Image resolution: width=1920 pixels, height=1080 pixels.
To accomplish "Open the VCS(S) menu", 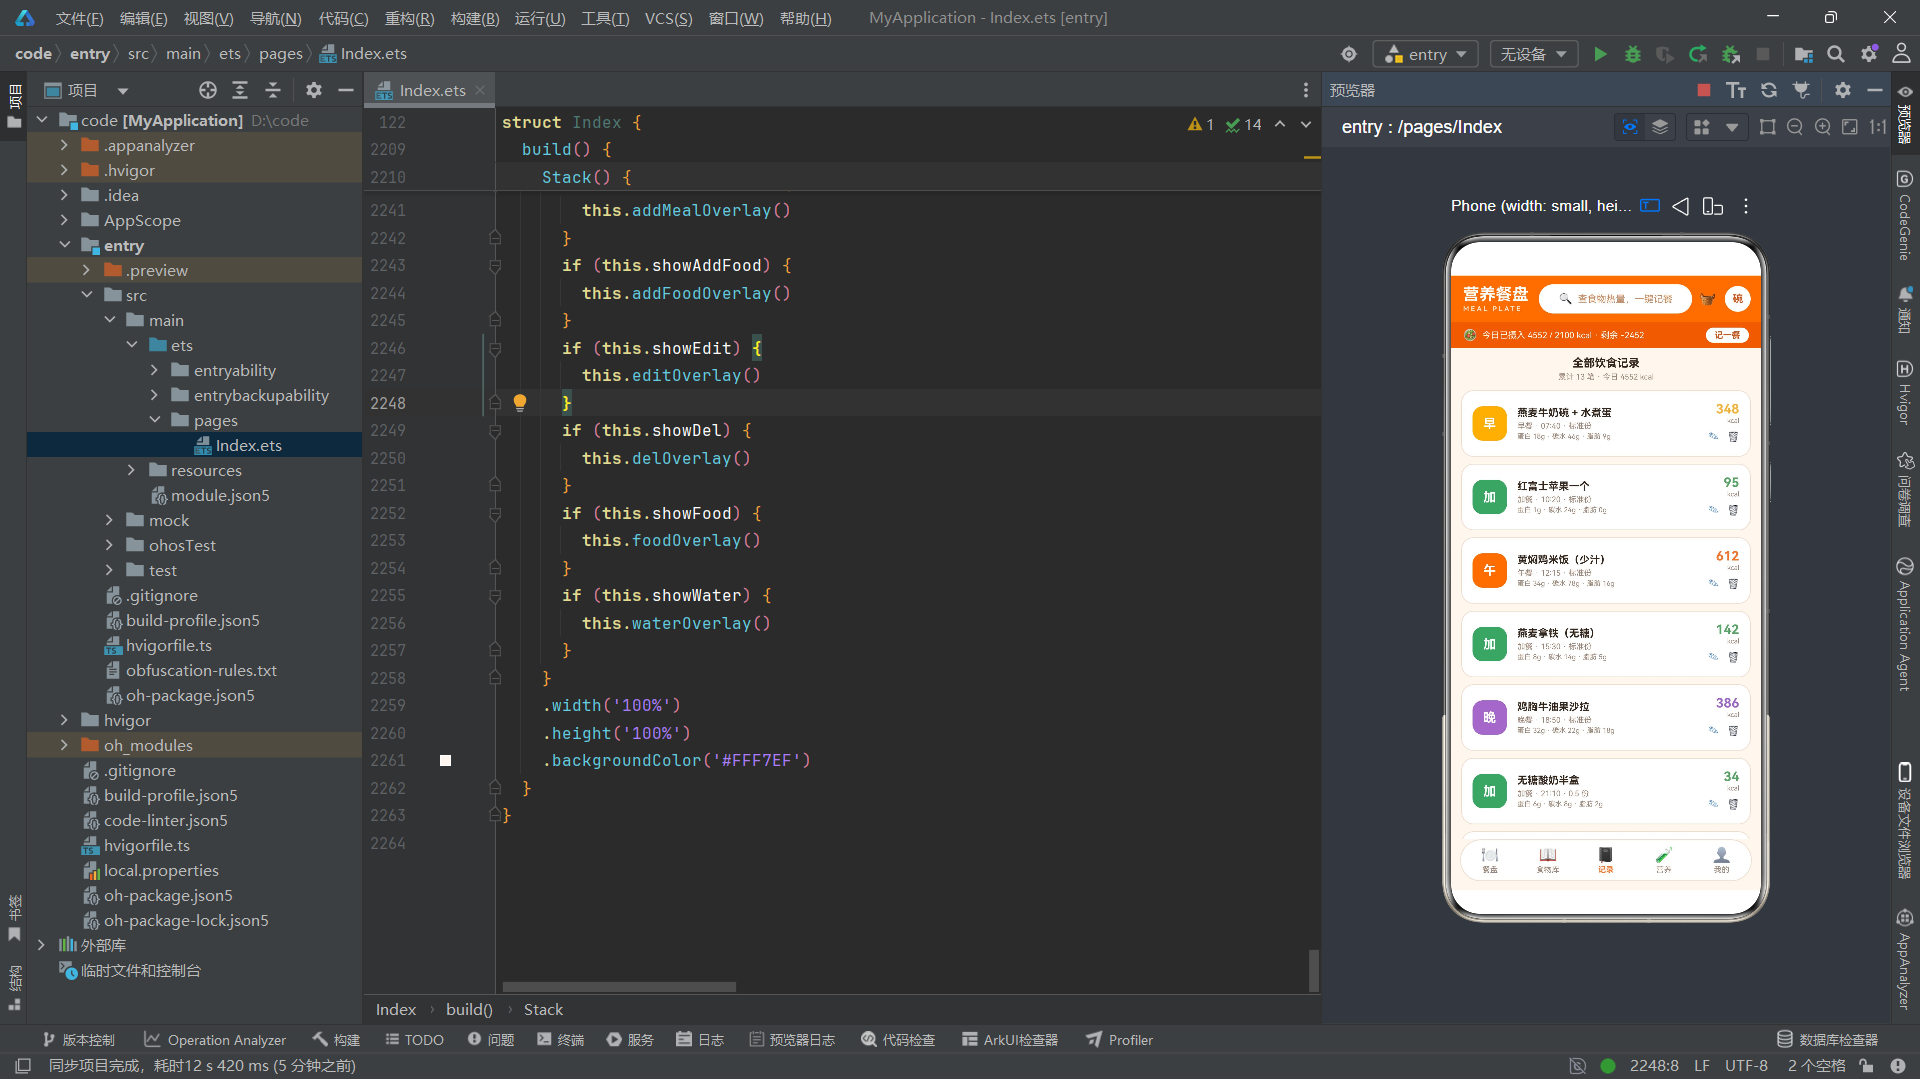I will (x=668, y=18).
